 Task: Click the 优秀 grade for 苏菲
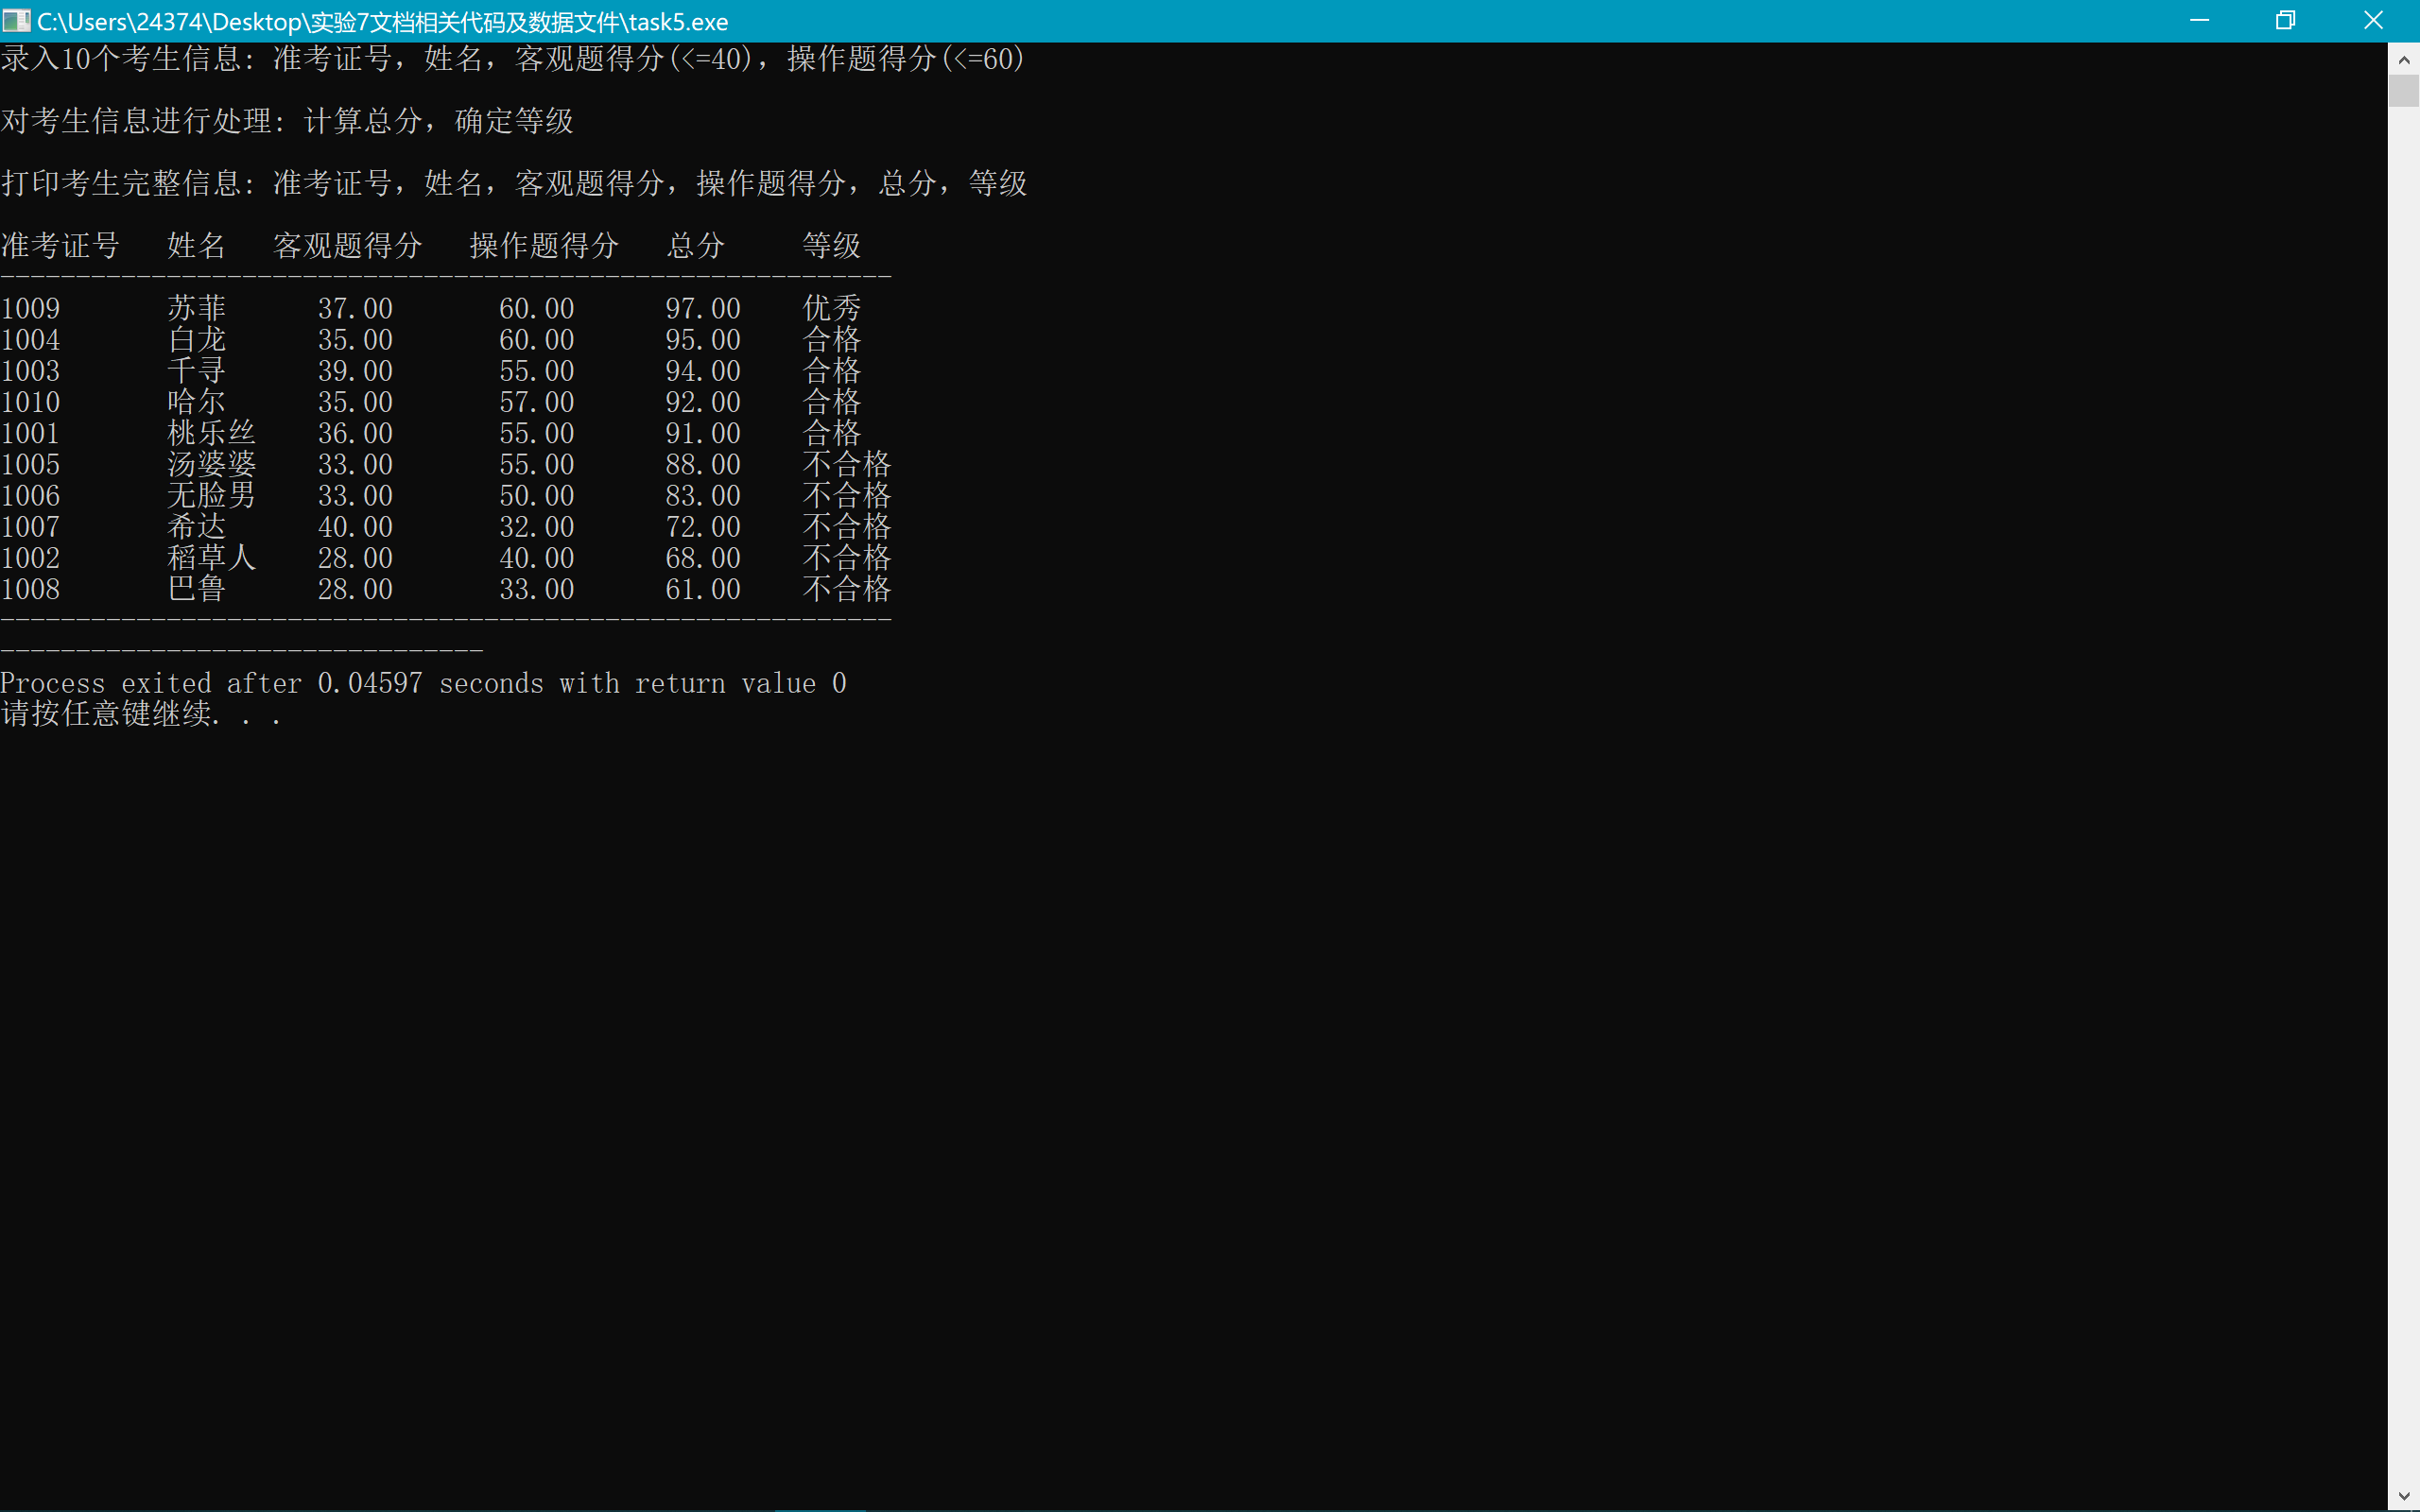pos(831,308)
